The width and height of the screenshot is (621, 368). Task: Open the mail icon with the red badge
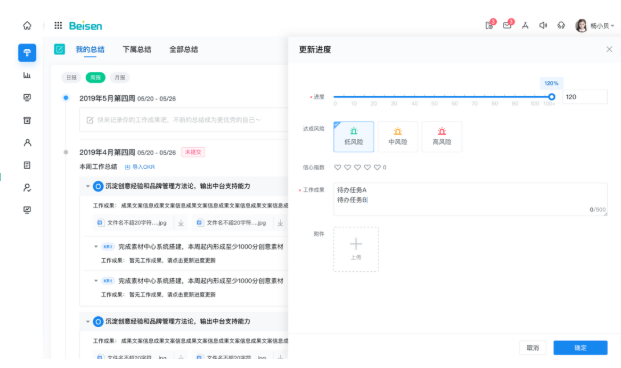(508, 25)
